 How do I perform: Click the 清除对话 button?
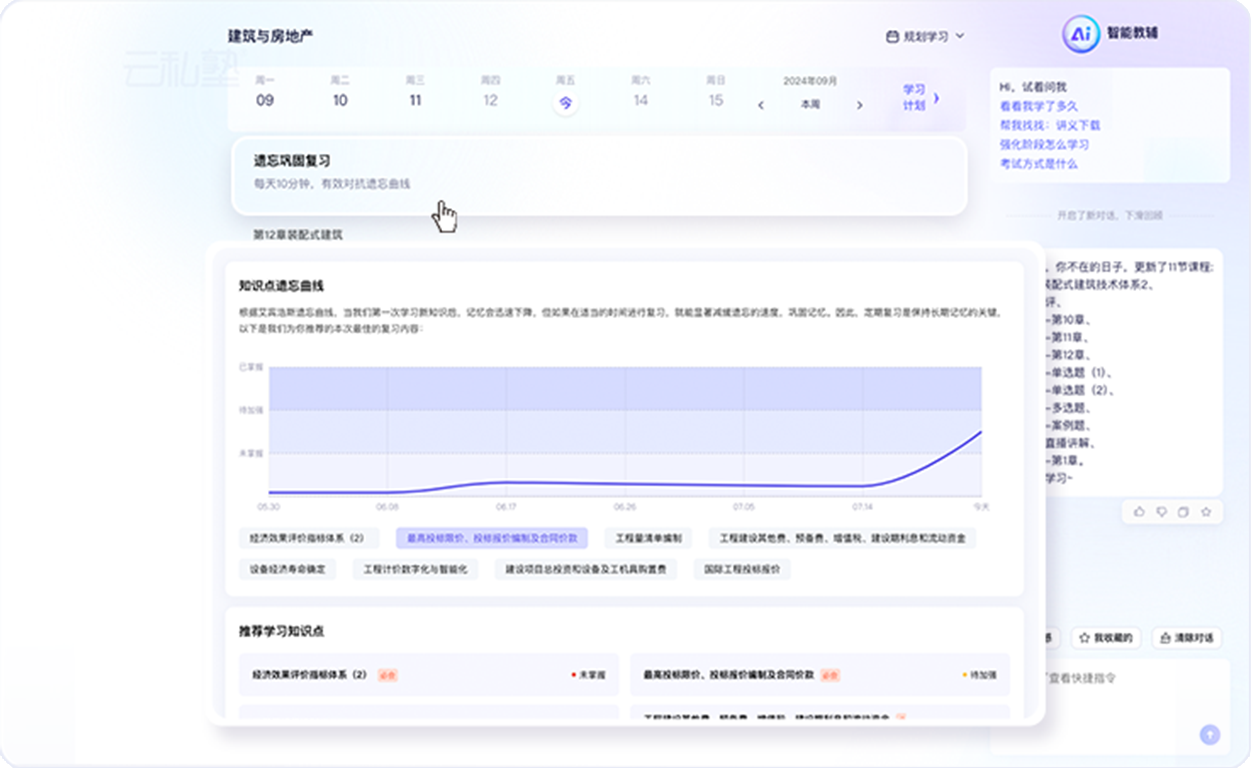(x=1187, y=637)
